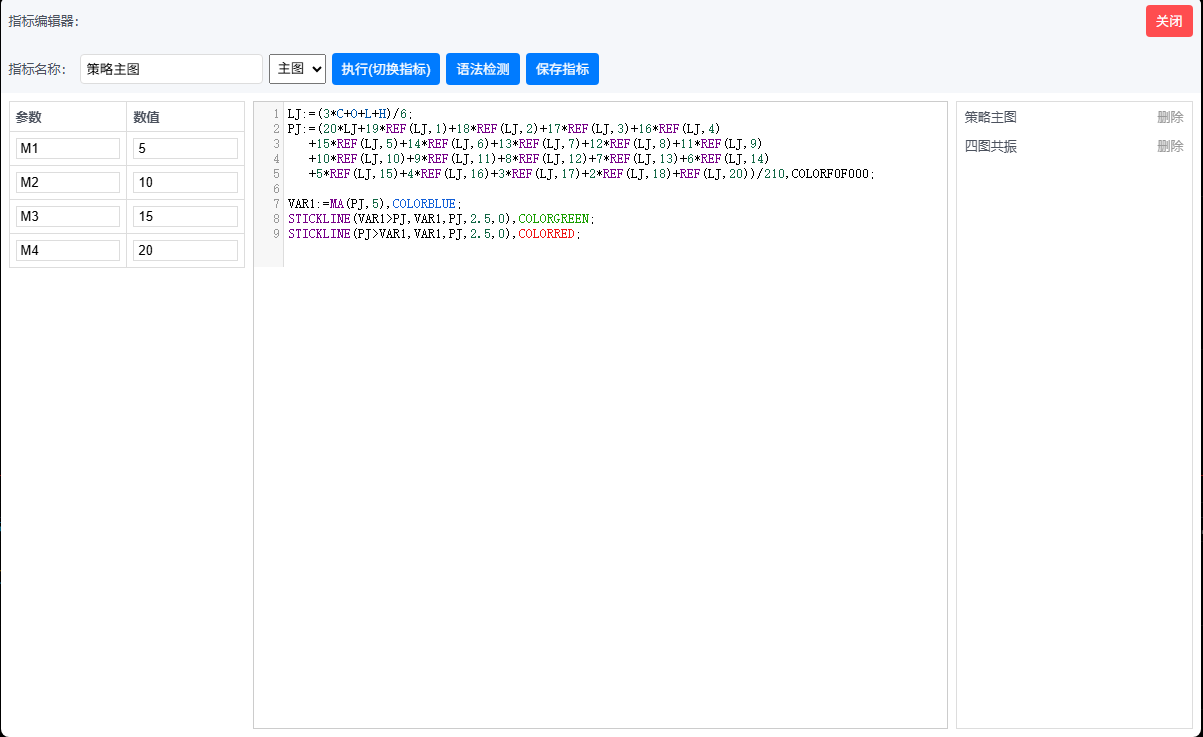
Task: Click the COLORRED STICKLINE code line
Action: click(434, 233)
